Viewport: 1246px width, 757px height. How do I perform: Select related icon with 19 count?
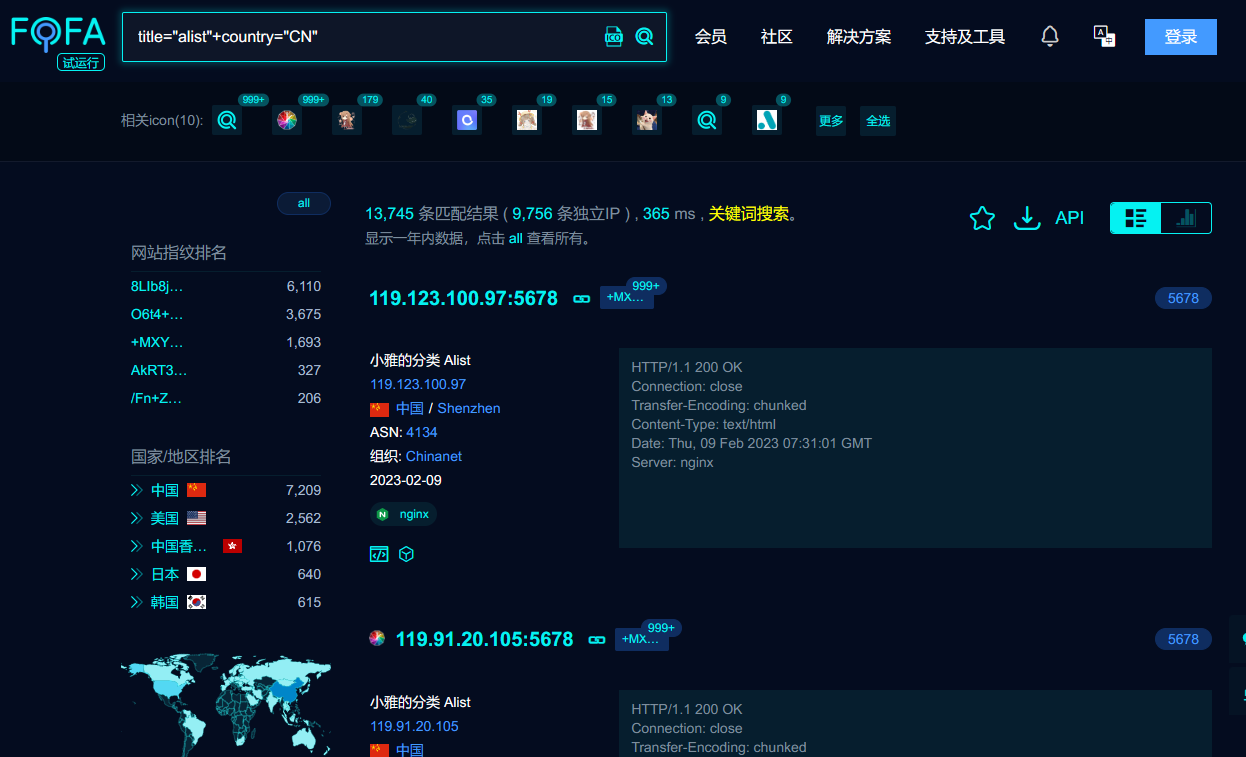pos(527,120)
